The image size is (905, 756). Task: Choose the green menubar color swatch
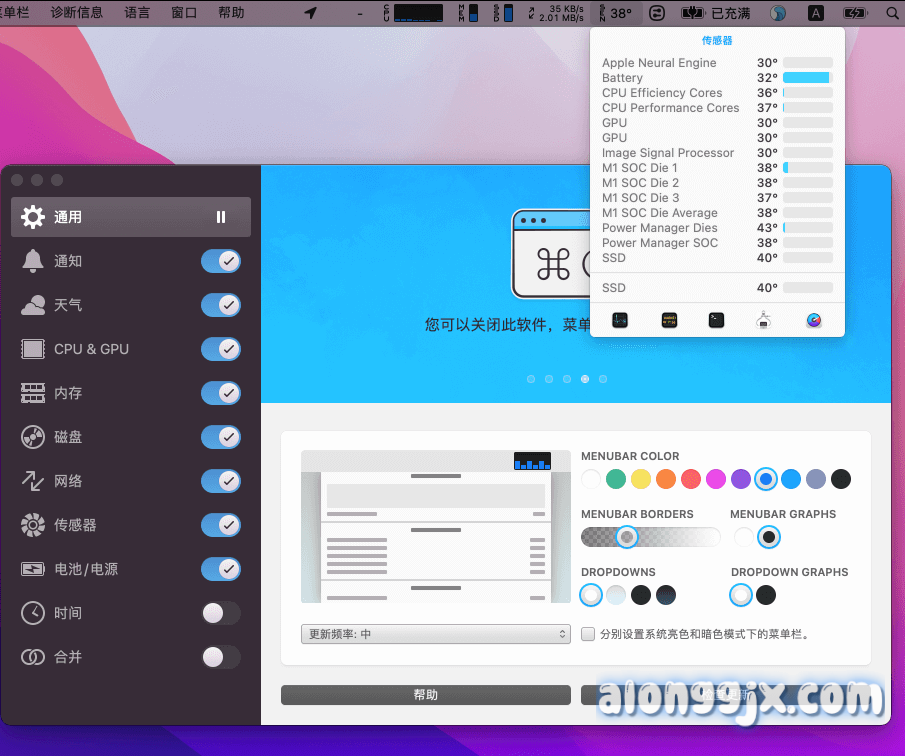616,479
